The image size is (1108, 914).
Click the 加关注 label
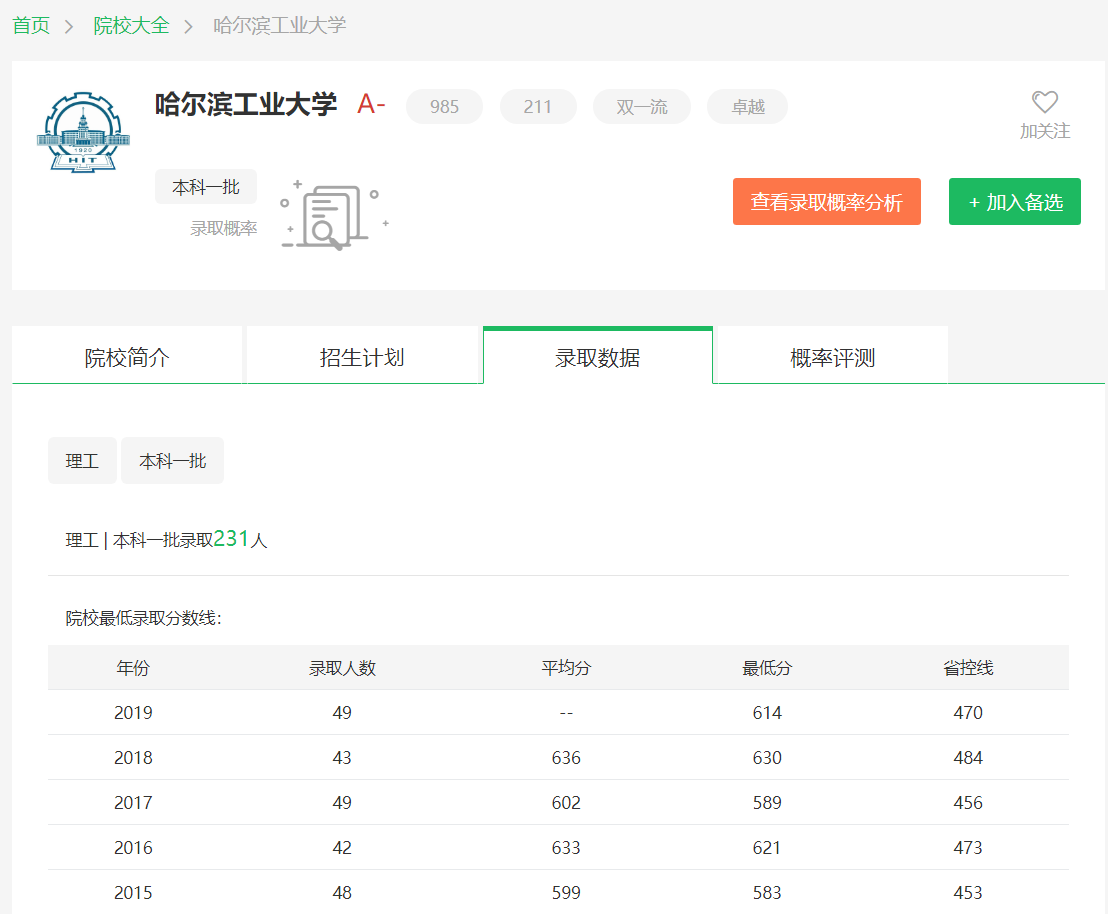click(1044, 131)
